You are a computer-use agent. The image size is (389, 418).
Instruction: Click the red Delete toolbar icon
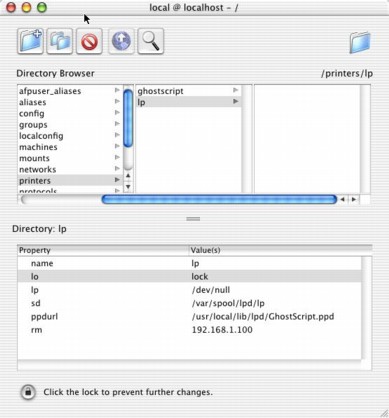point(89,42)
